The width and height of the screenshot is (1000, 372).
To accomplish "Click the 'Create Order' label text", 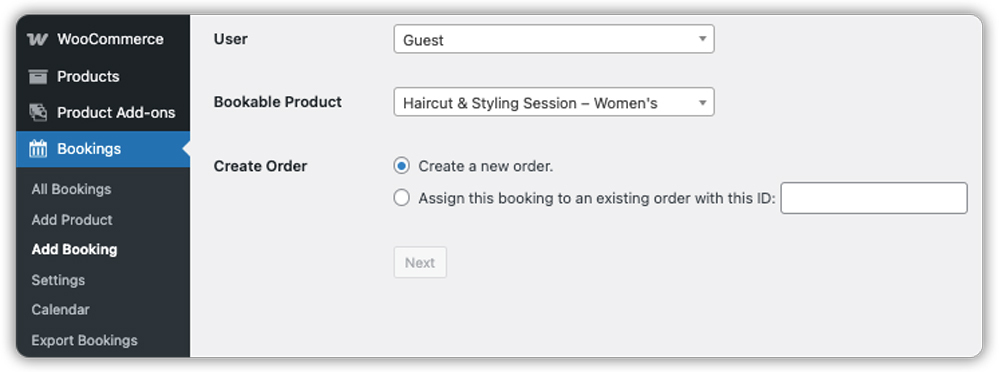I will [260, 167].
